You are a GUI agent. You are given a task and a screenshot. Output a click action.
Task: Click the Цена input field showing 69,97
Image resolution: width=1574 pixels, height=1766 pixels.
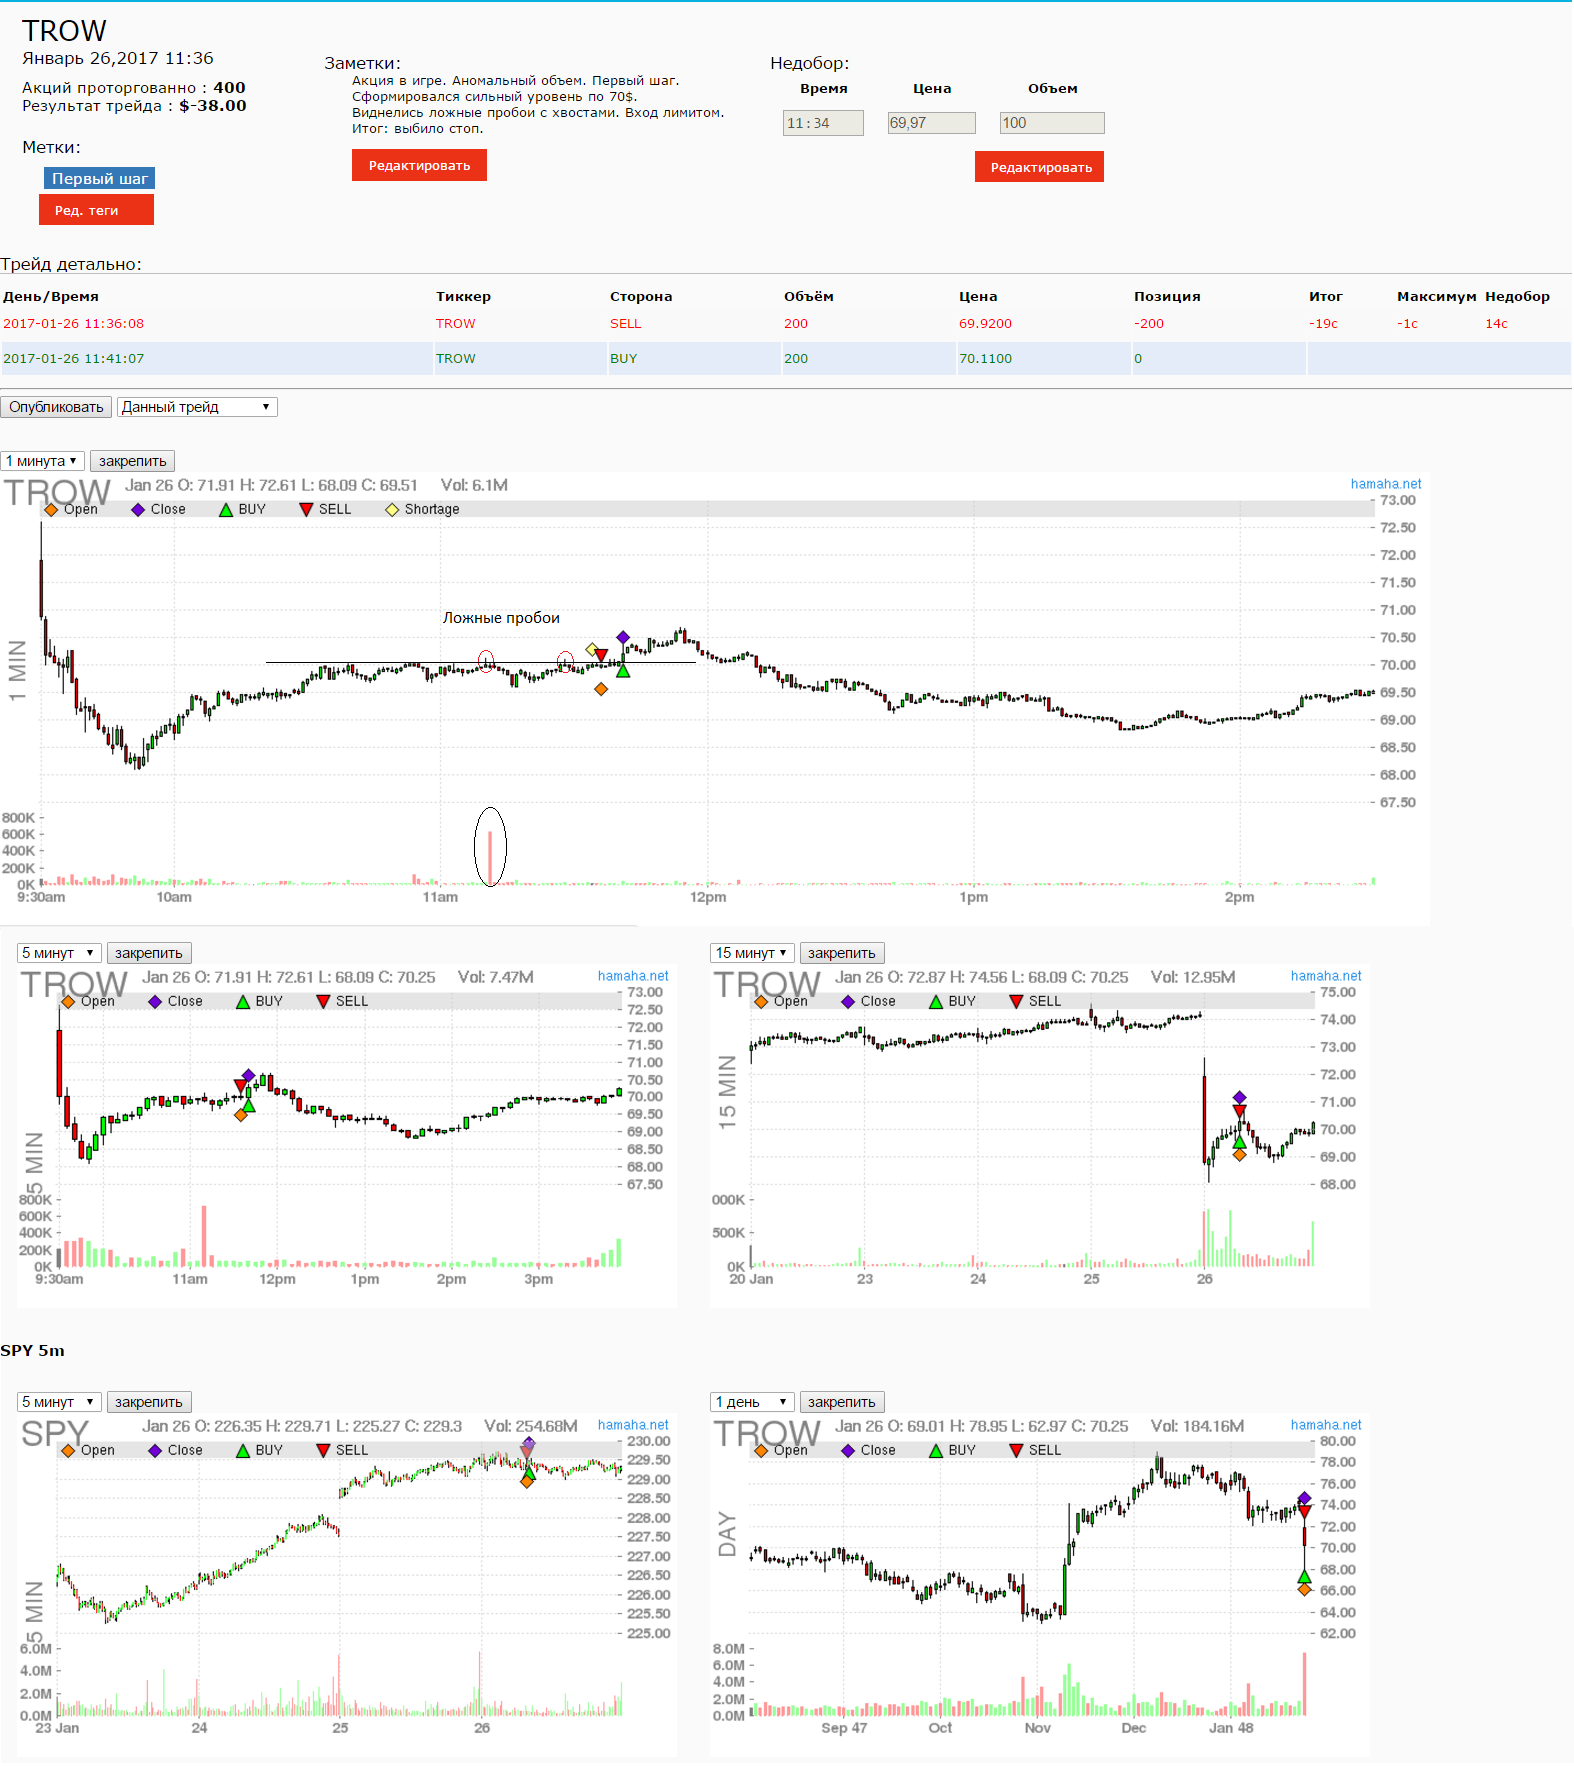coord(931,123)
